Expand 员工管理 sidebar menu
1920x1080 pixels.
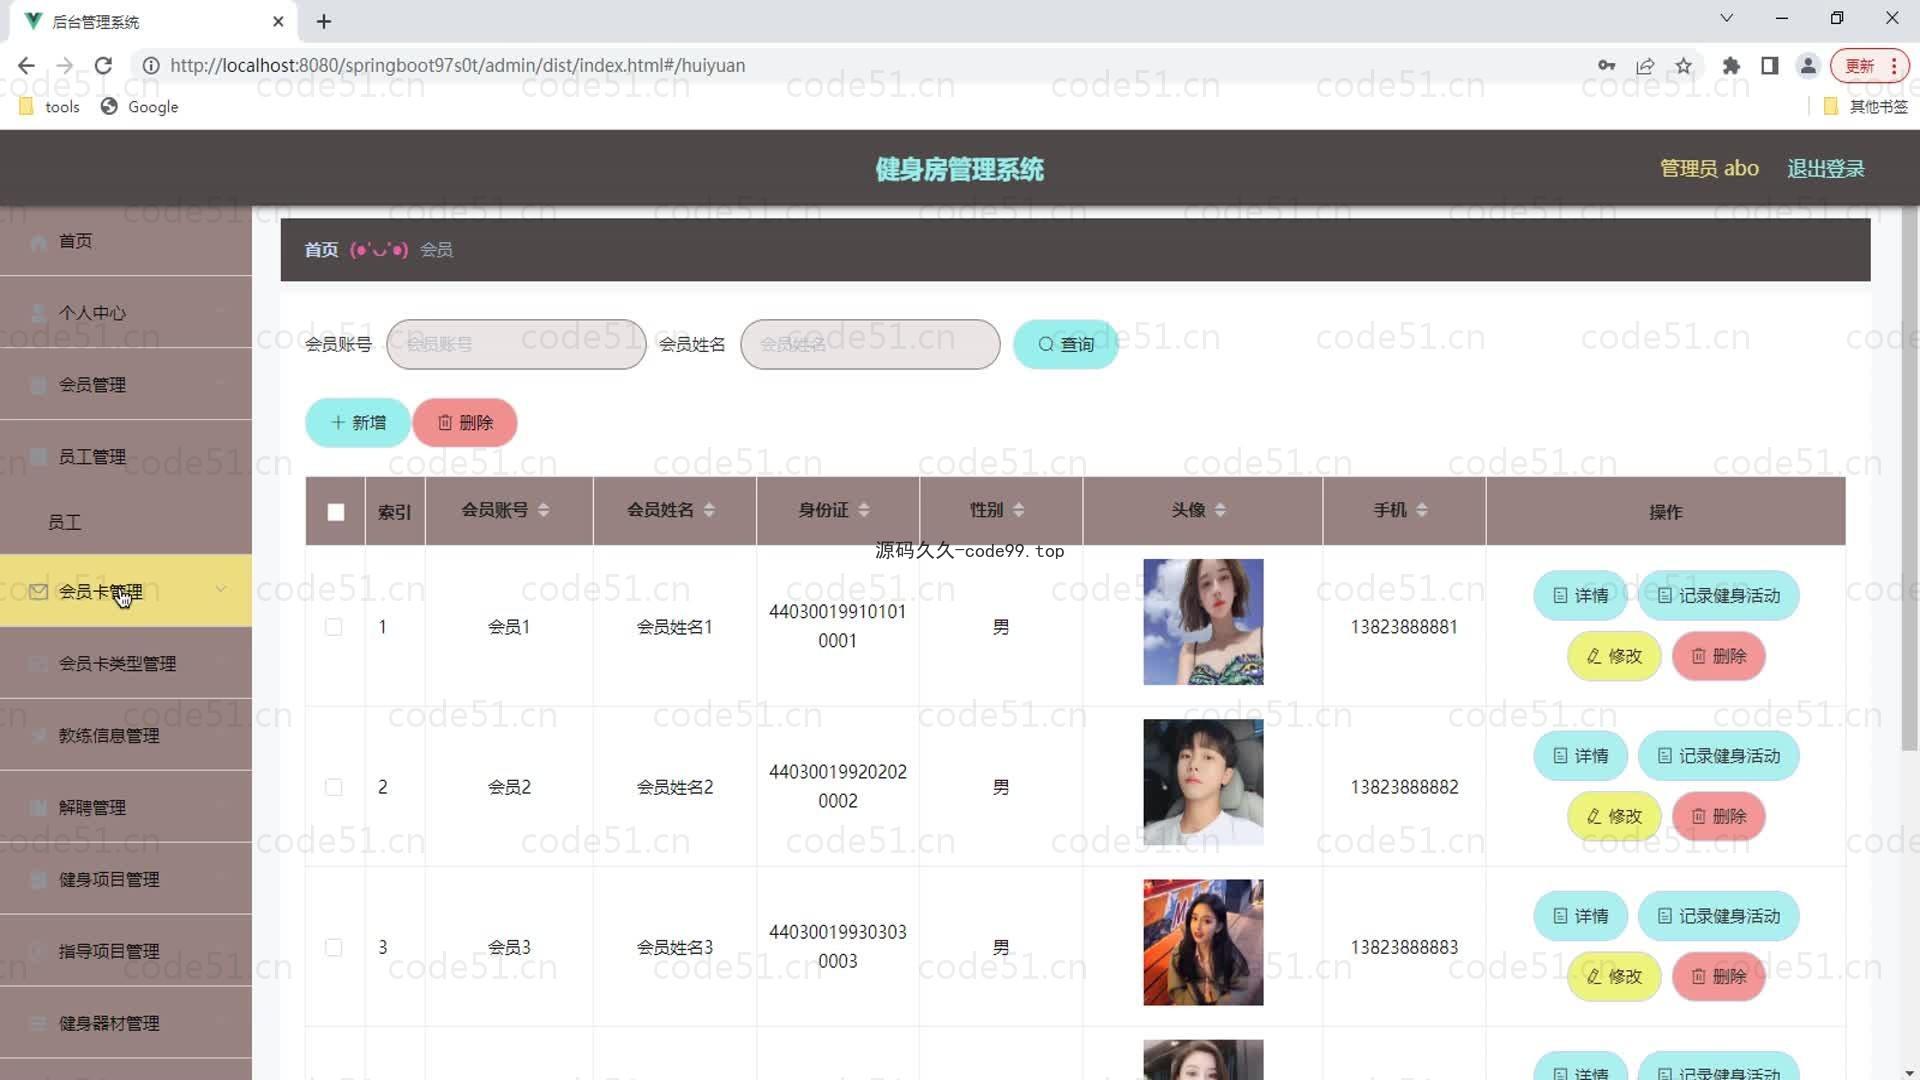[126, 457]
